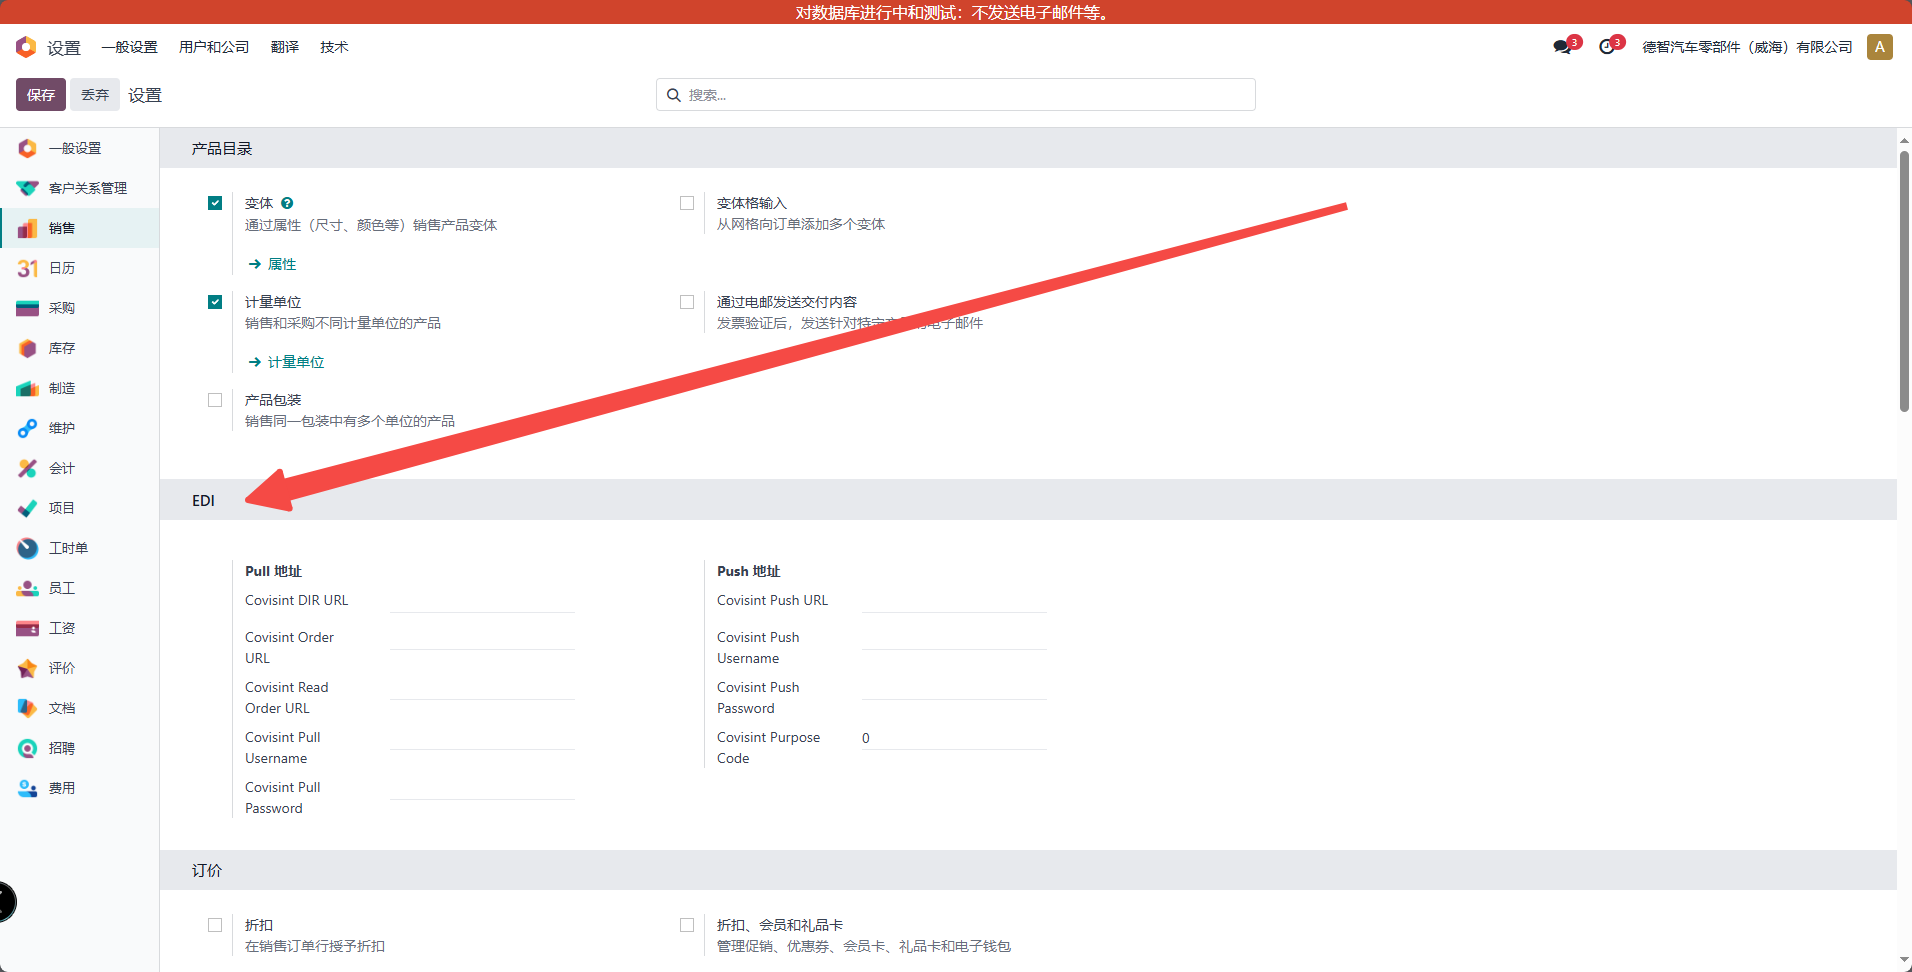Open the Recruitment (招聘) settings icon
The height and width of the screenshot is (972, 1912).
(27, 748)
